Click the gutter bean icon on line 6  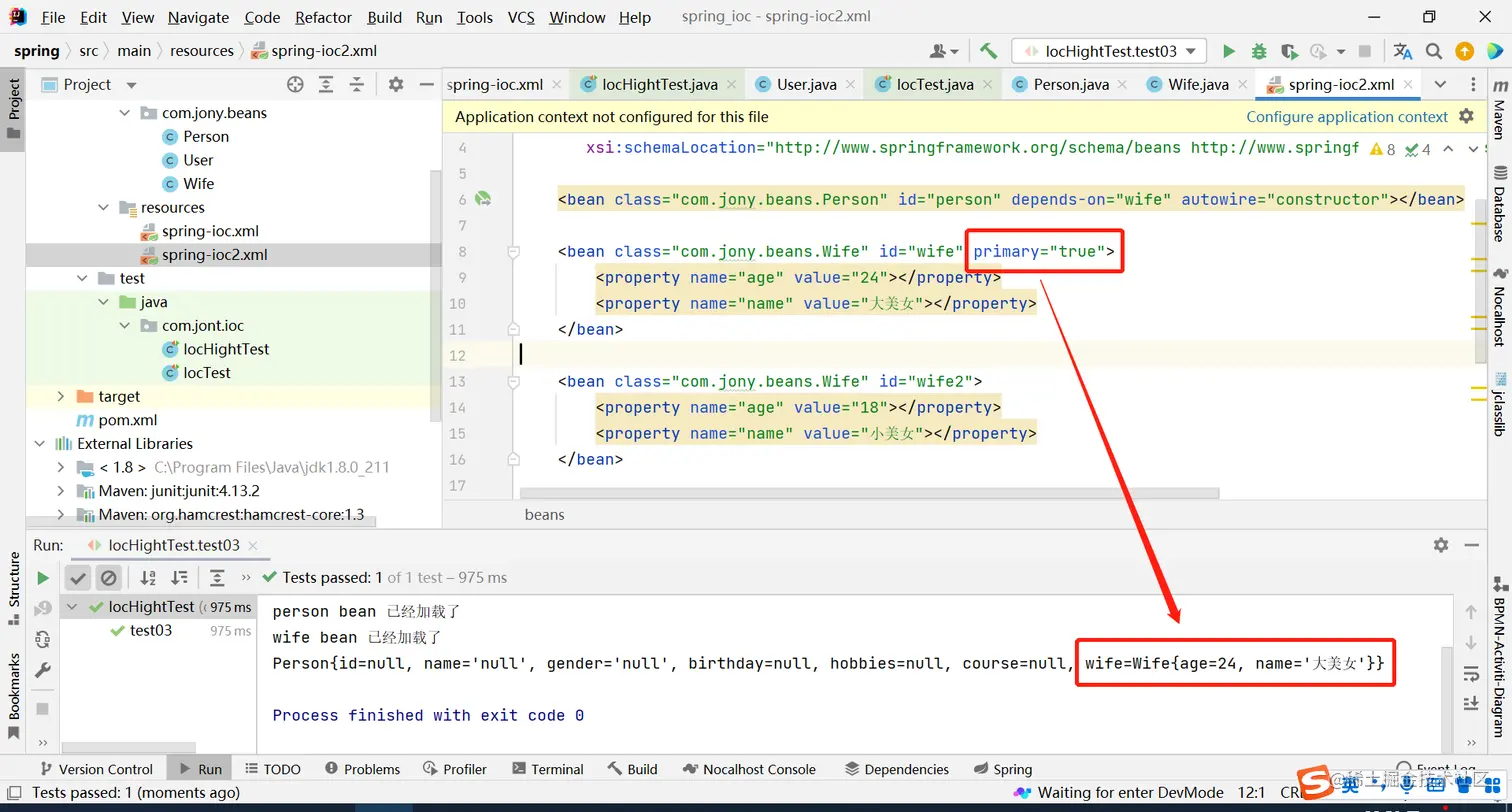click(483, 199)
